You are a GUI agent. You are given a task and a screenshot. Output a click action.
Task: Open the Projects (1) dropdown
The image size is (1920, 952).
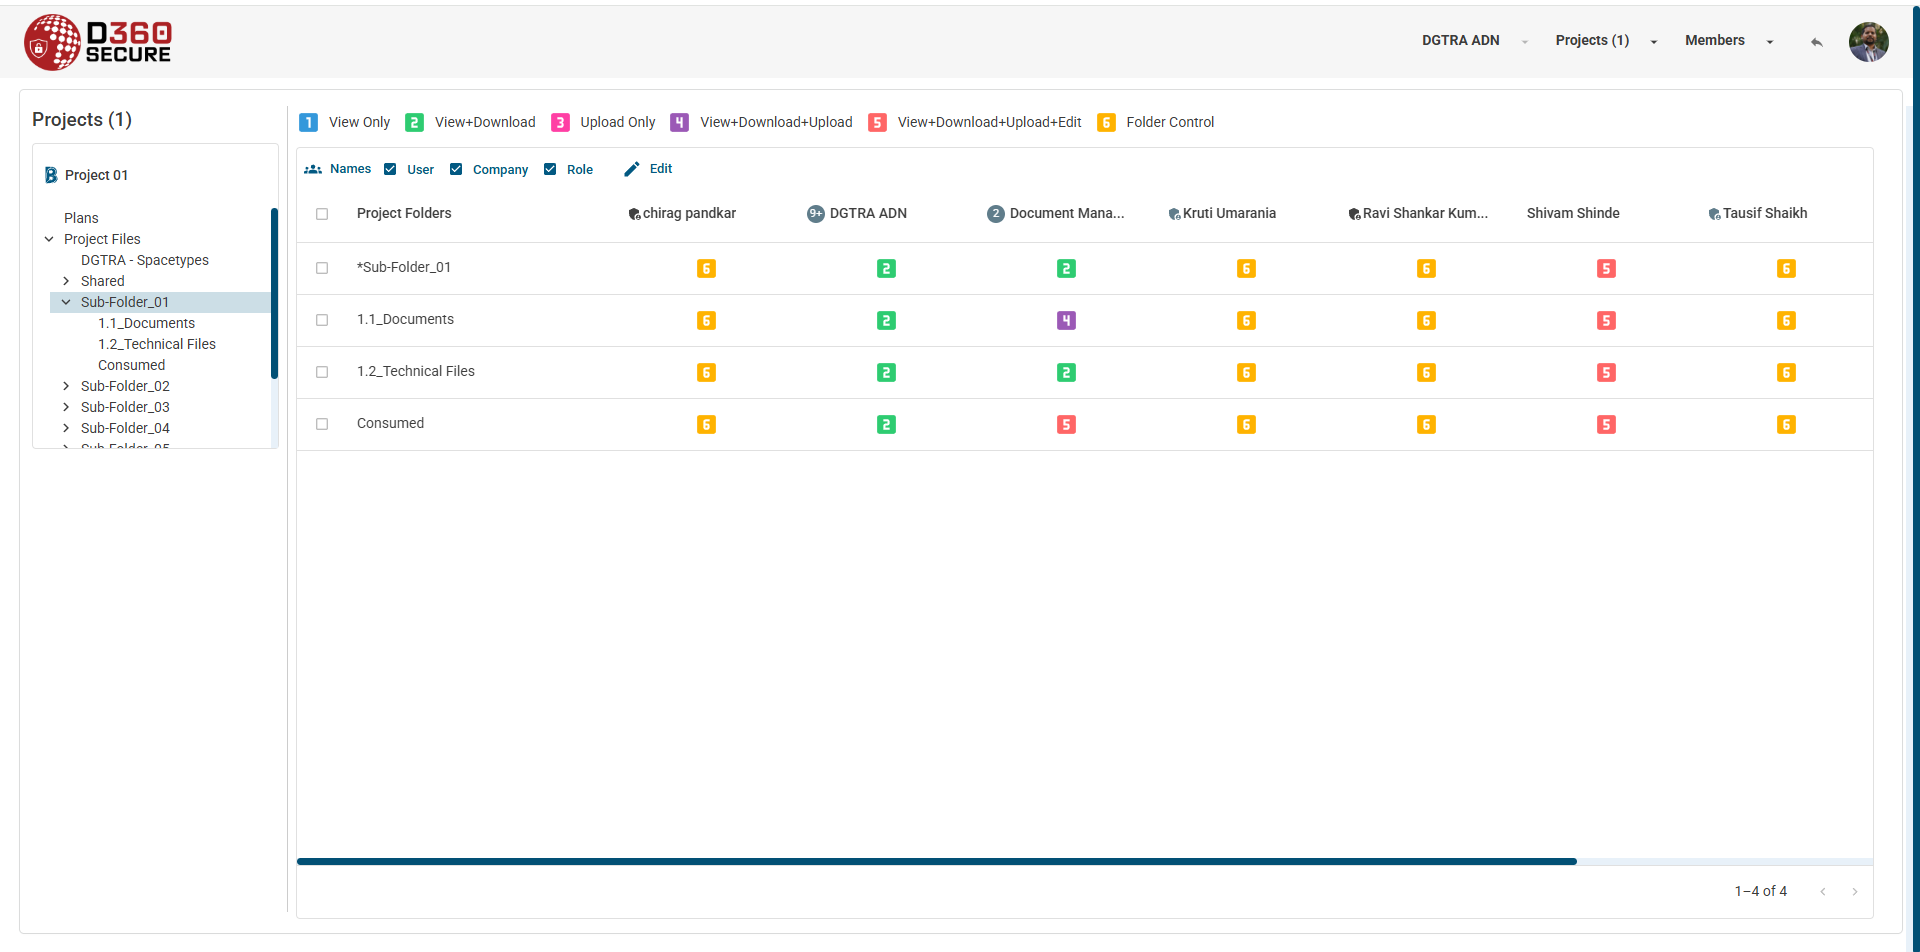point(1606,41)
